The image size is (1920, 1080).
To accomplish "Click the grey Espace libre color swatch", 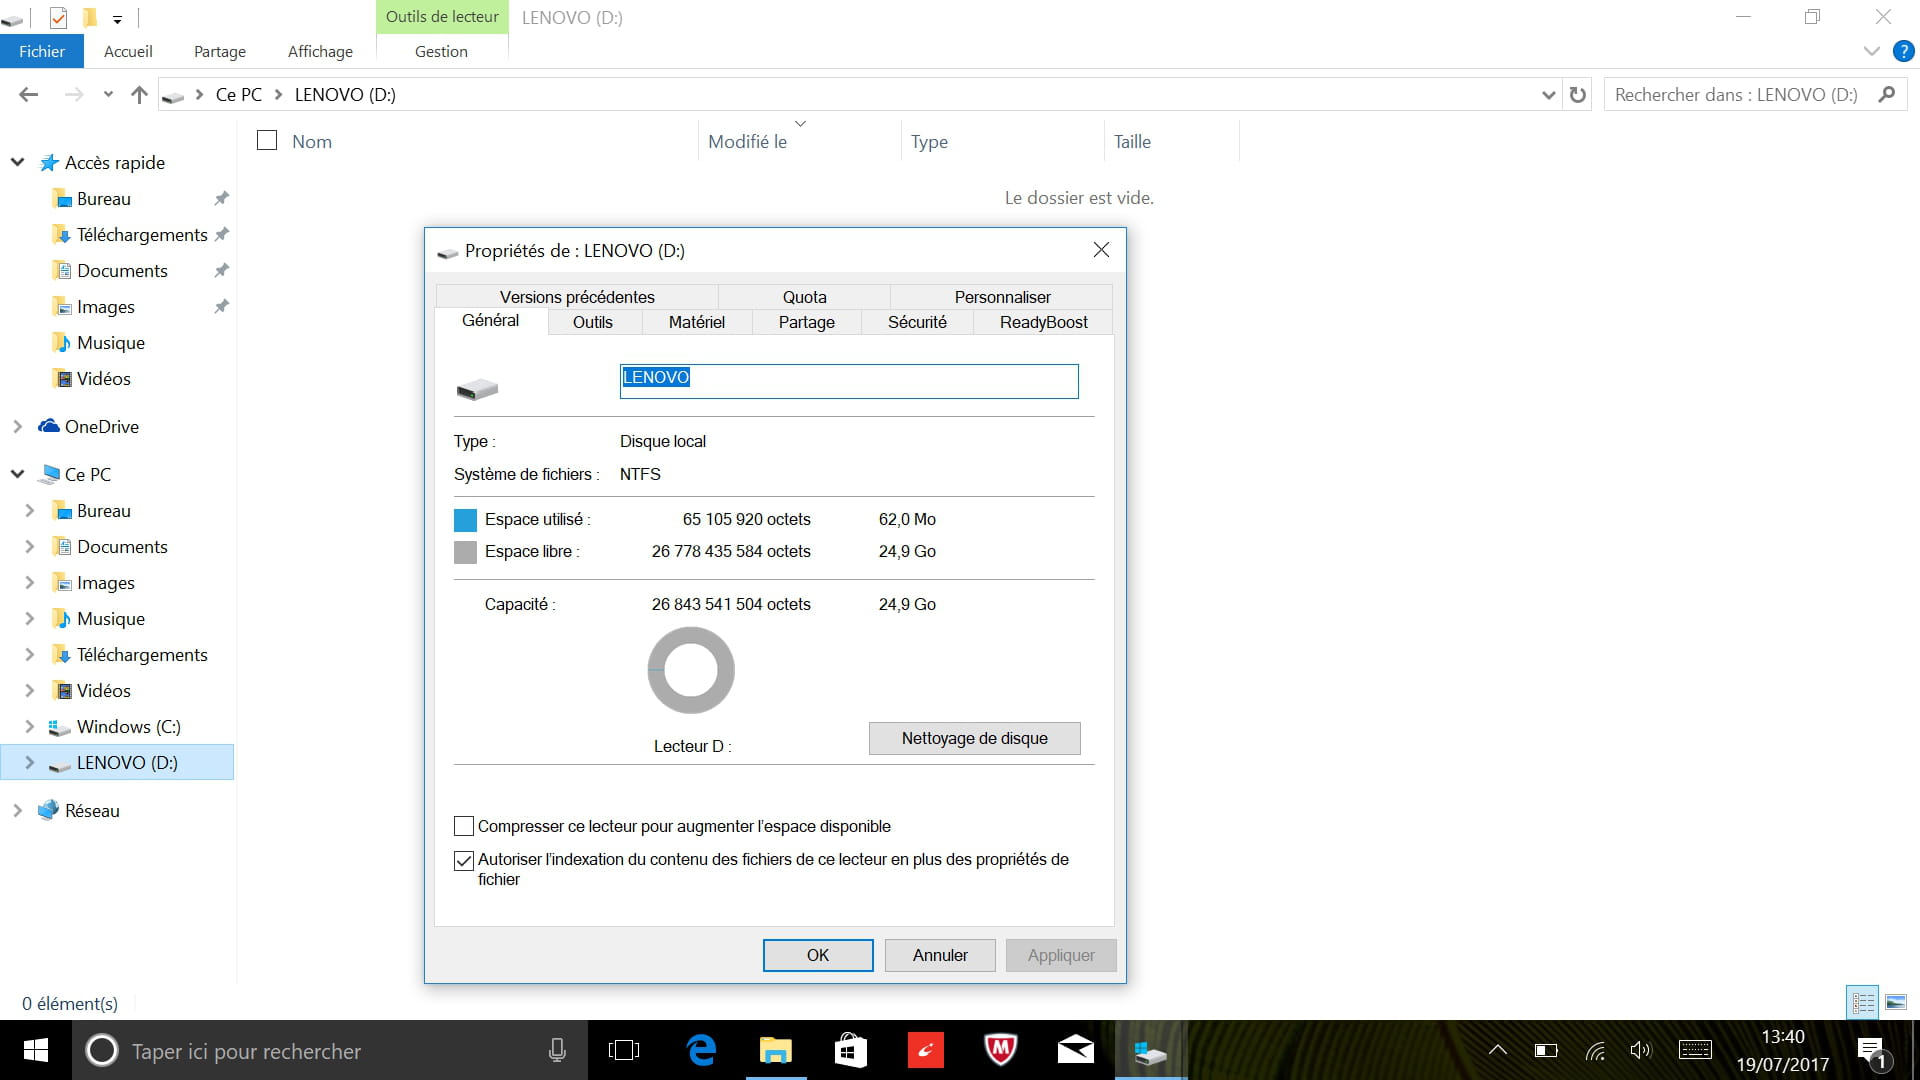I will click(x=465, y=552).
